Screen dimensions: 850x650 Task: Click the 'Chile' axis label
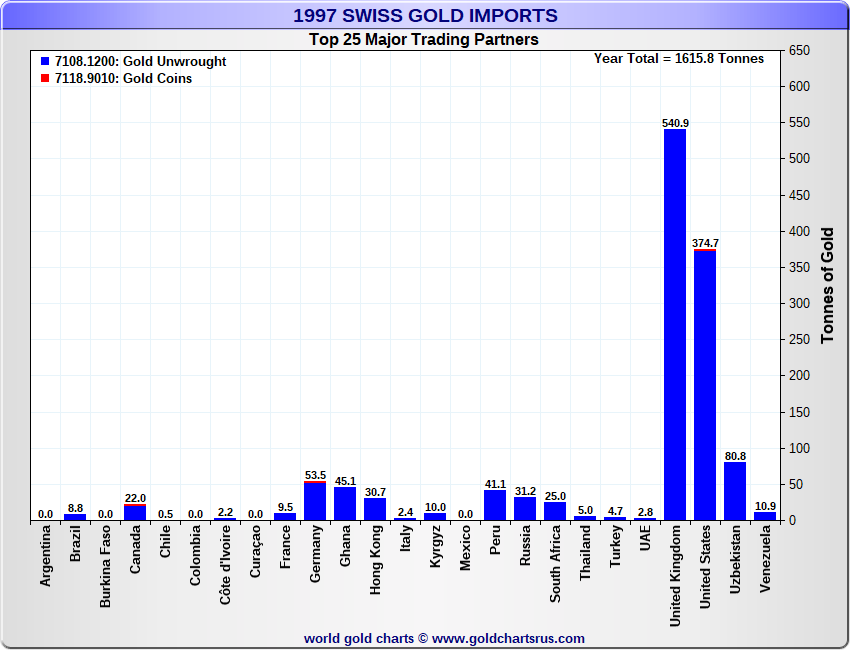(x=165, y=541)
